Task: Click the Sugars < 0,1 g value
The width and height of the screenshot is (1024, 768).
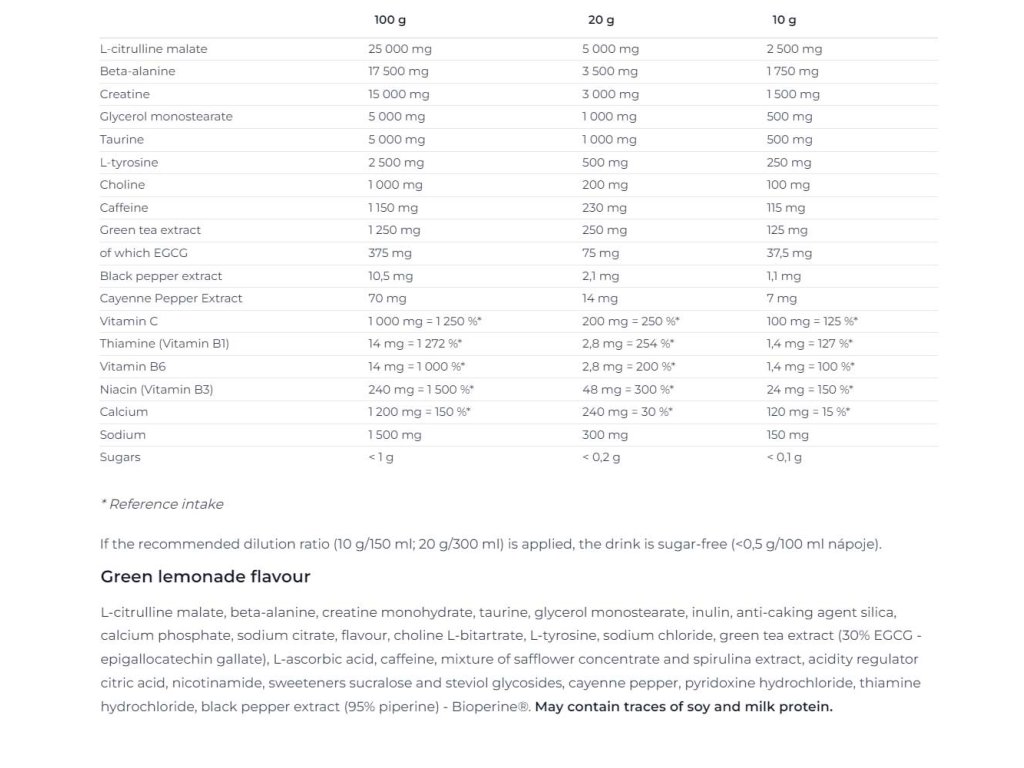Action: (x=784, y=458)
